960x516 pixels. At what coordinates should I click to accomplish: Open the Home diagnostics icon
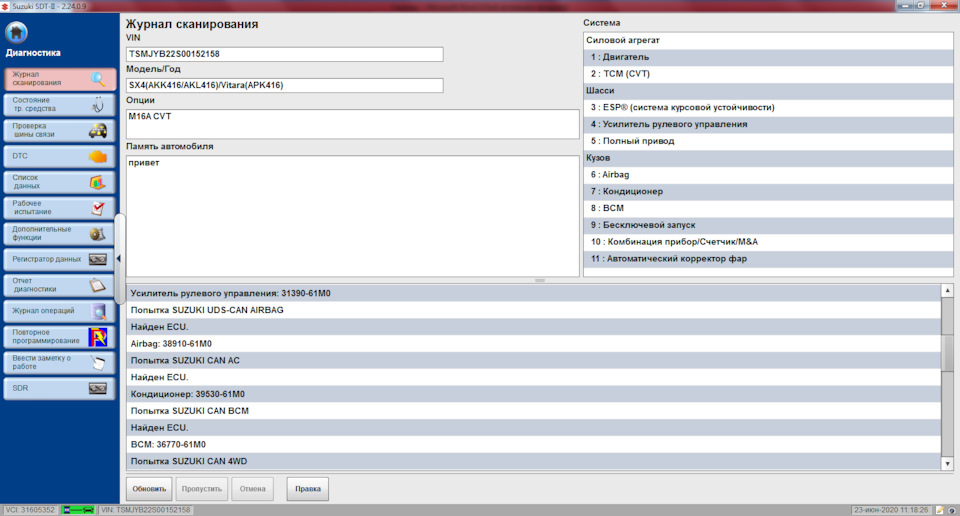17,33
